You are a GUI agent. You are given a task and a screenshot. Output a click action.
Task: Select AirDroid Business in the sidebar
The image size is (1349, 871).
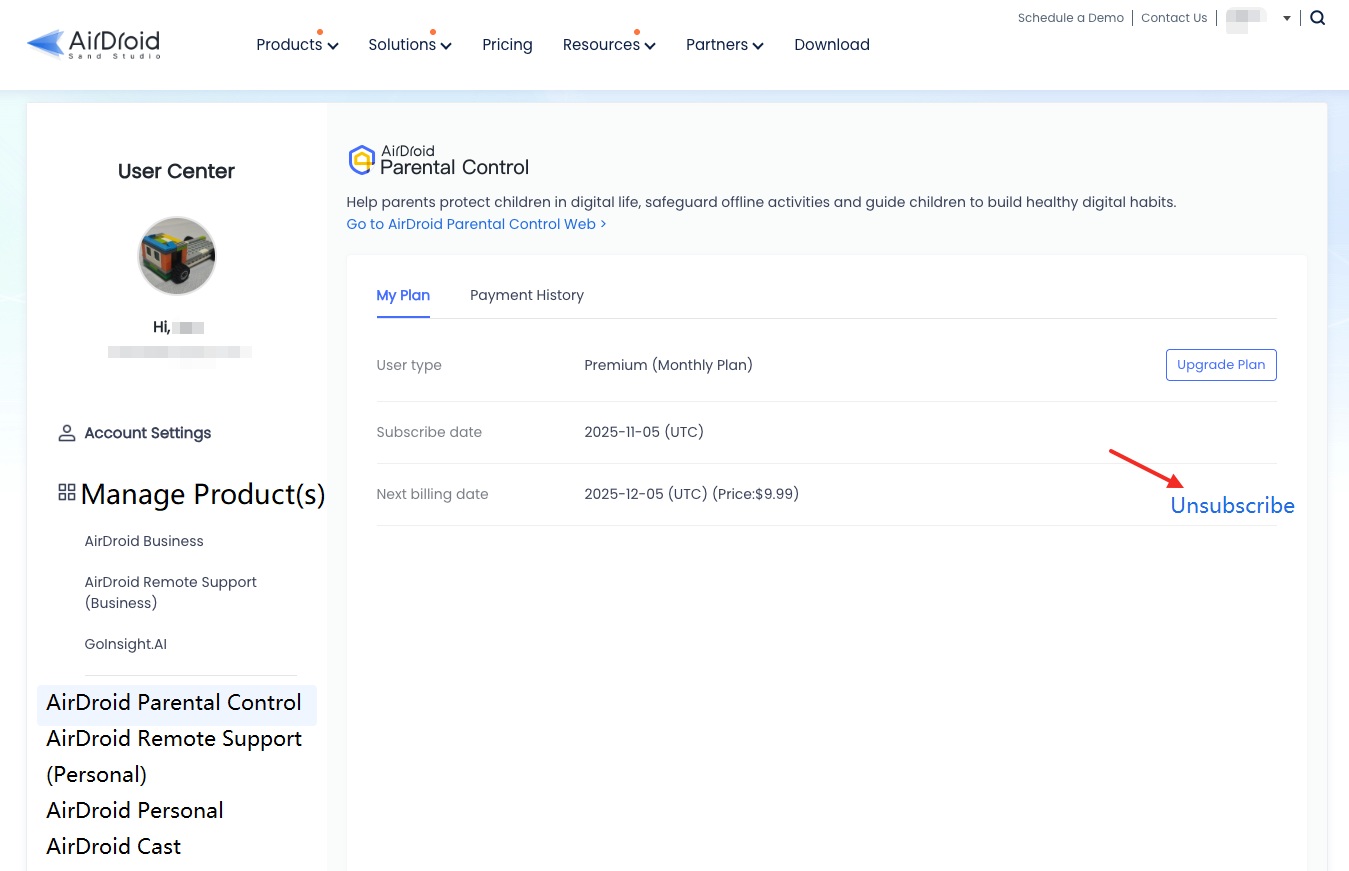pos(143,541)
